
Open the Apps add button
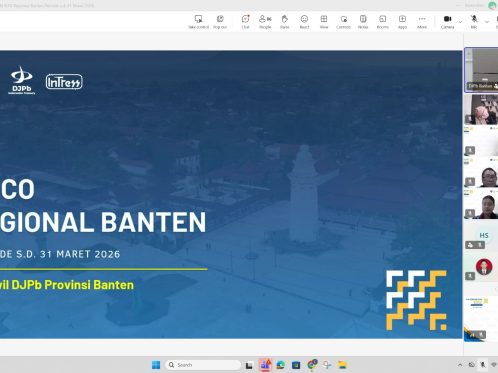click(402, 22)
